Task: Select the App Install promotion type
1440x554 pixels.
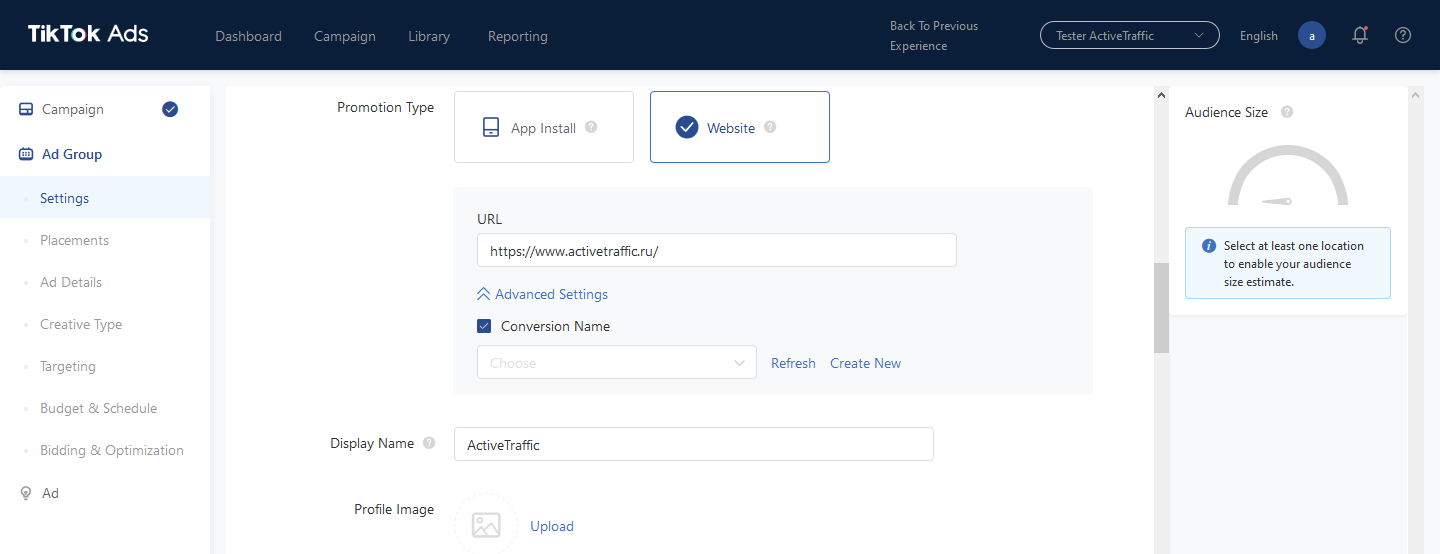Action: 544,127
